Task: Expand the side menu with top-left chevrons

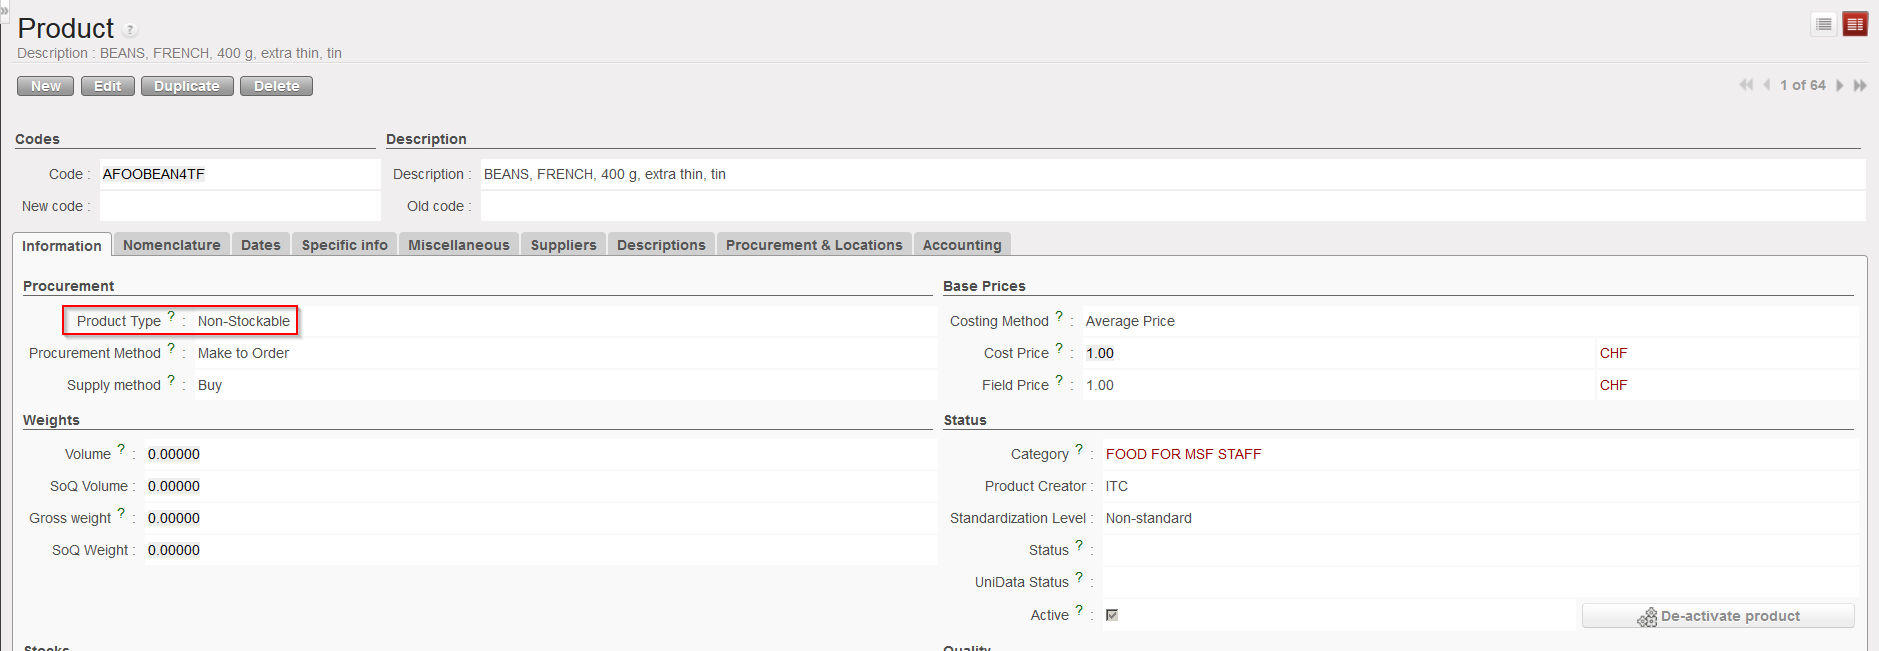Action: pos(4,10)
